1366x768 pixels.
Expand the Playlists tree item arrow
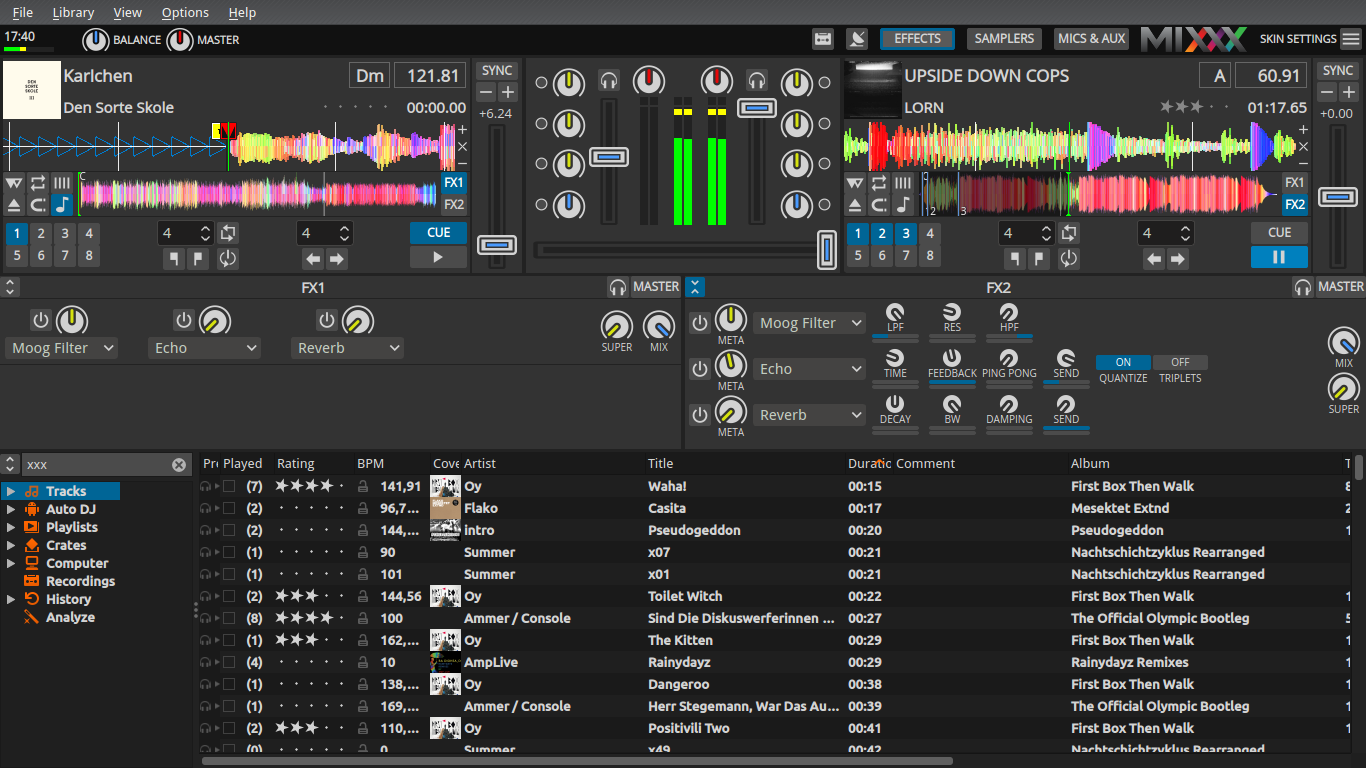pyautogui.click(x=11, y=527)
